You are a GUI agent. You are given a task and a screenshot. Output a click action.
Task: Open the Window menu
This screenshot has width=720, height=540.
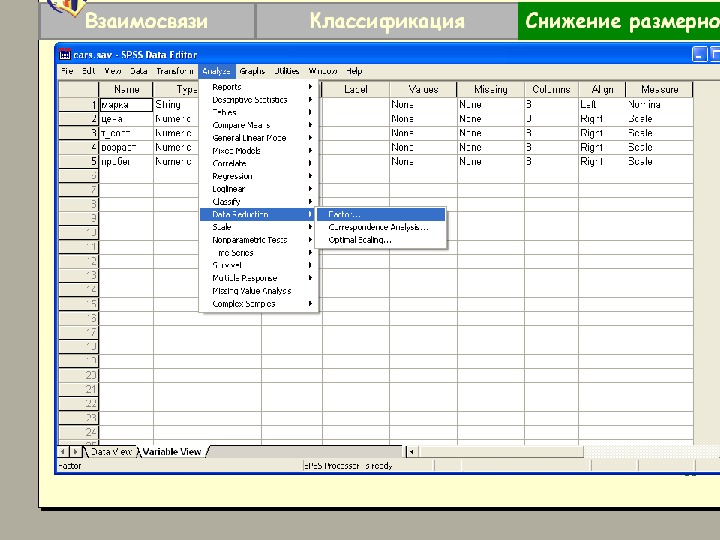coord(323,71)
